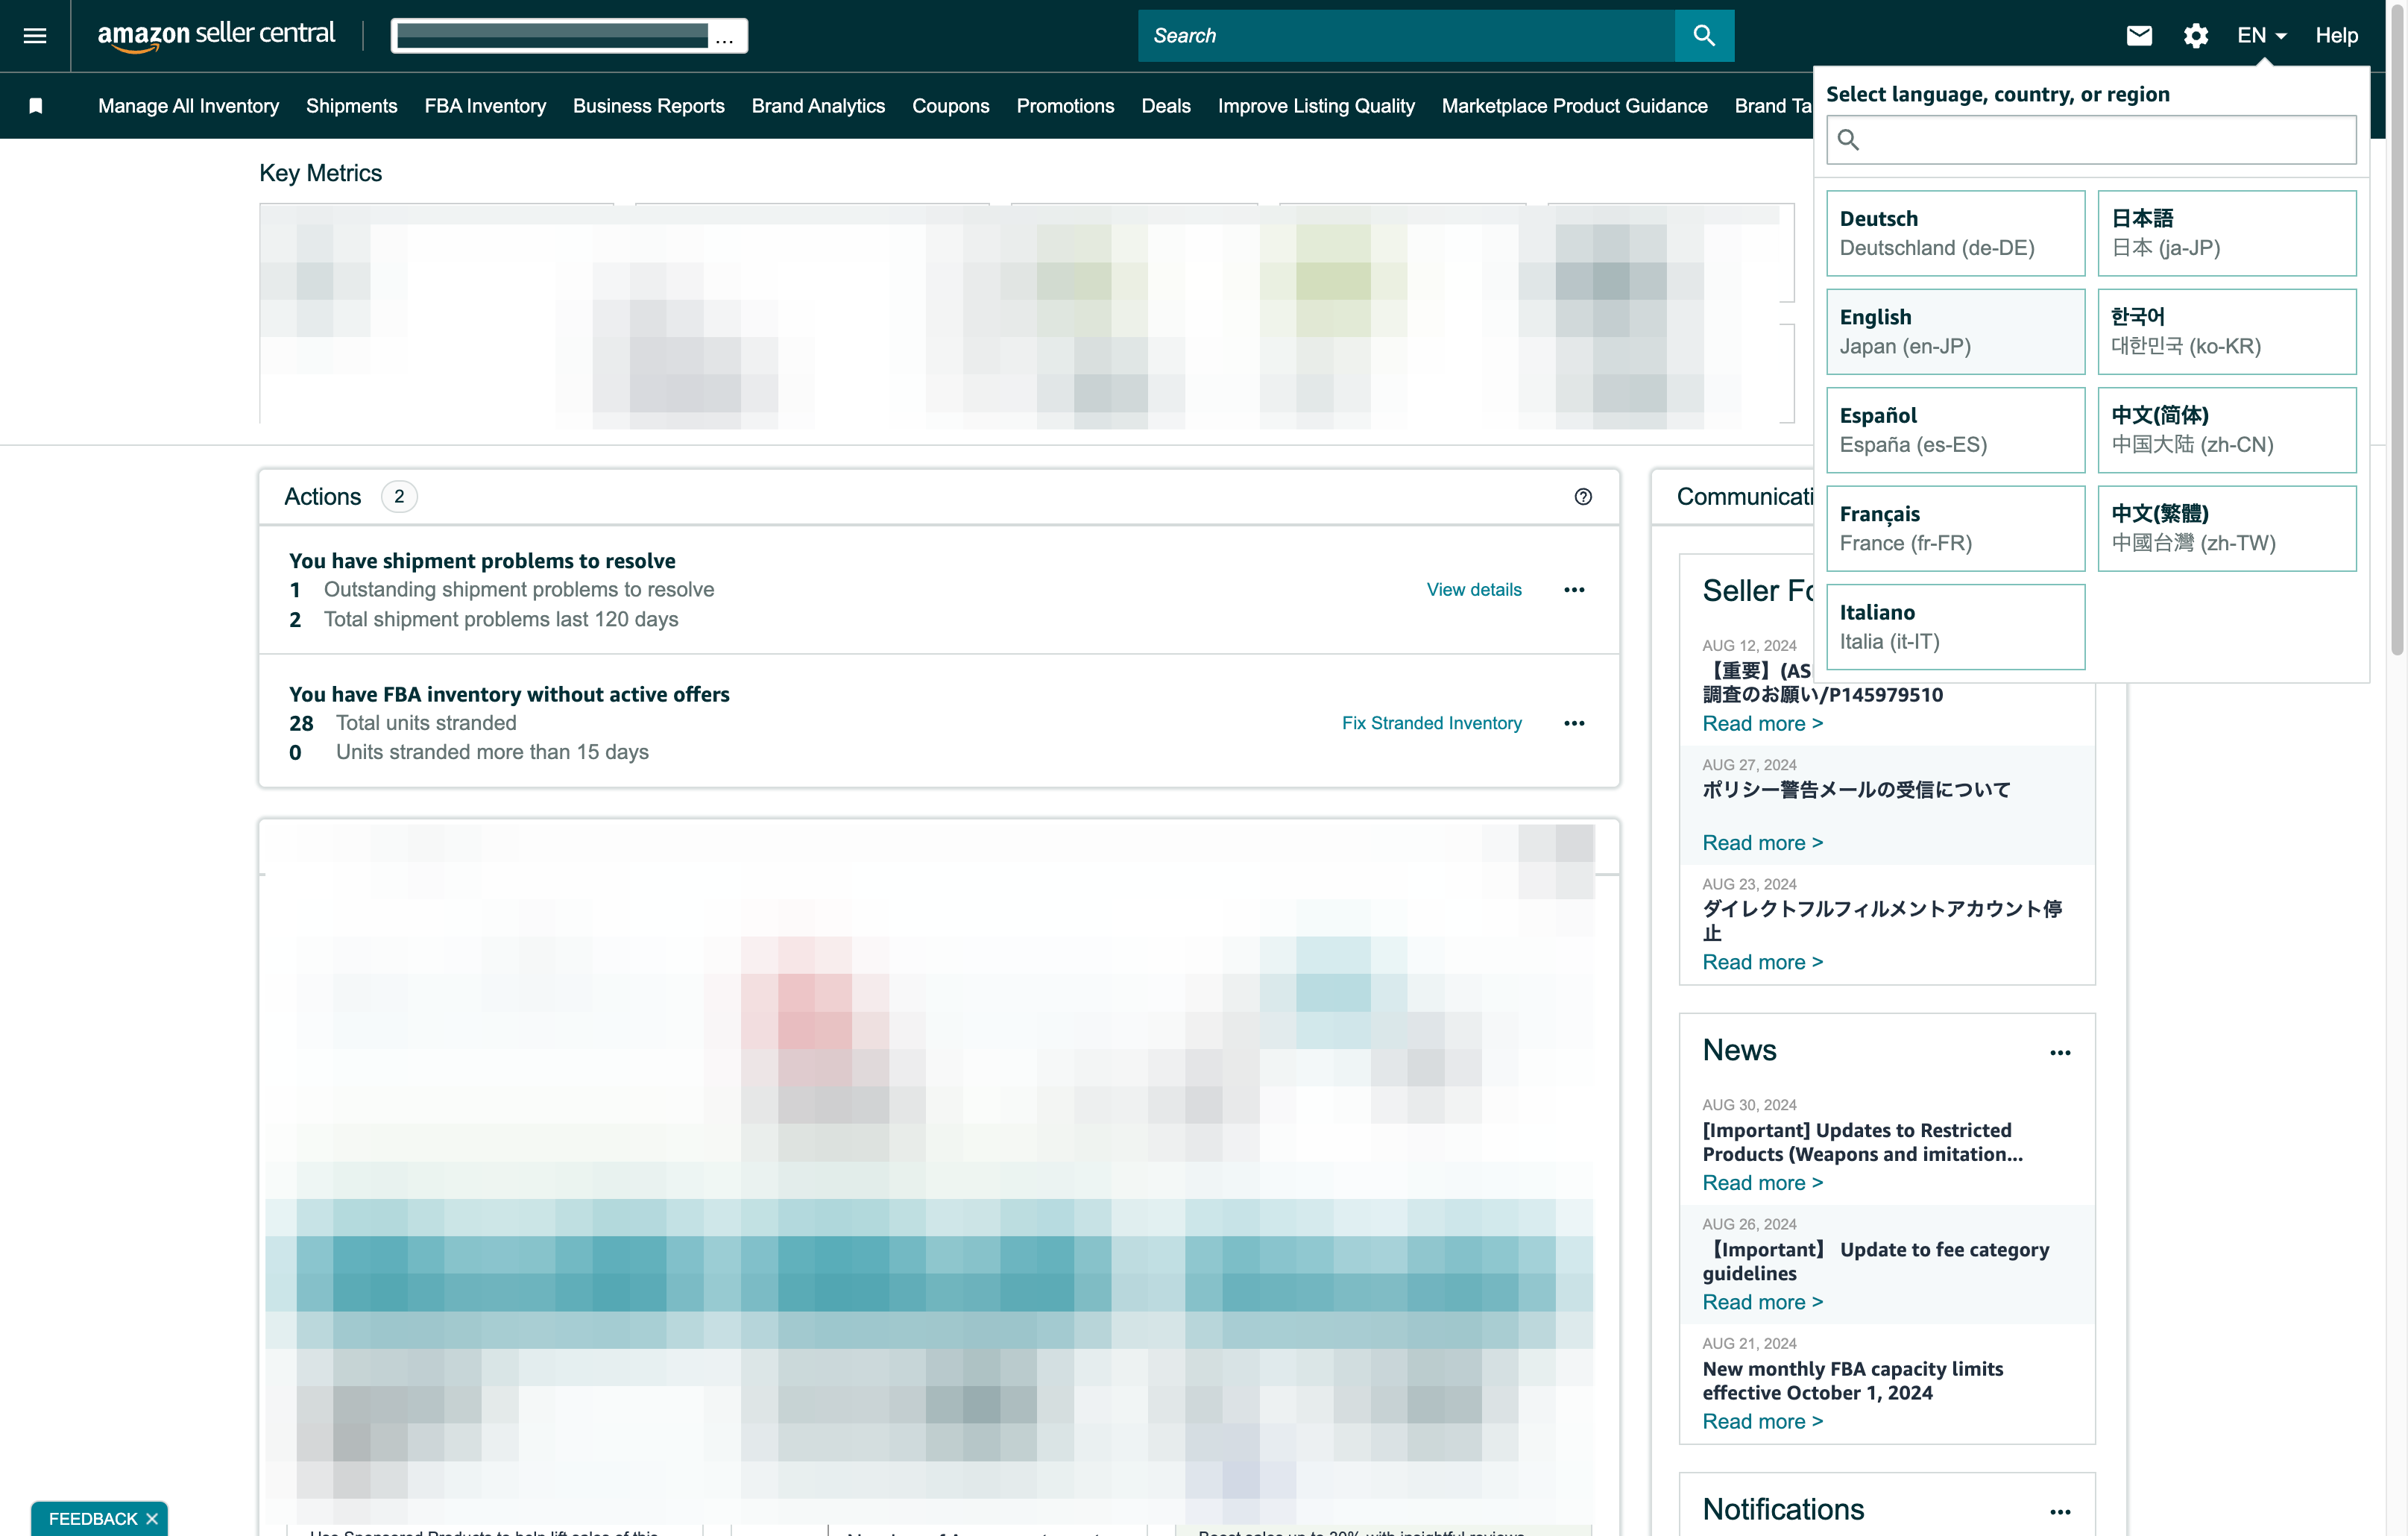
Task: Open Manage All Inventory menu
Action: click(x=188, y=106)
